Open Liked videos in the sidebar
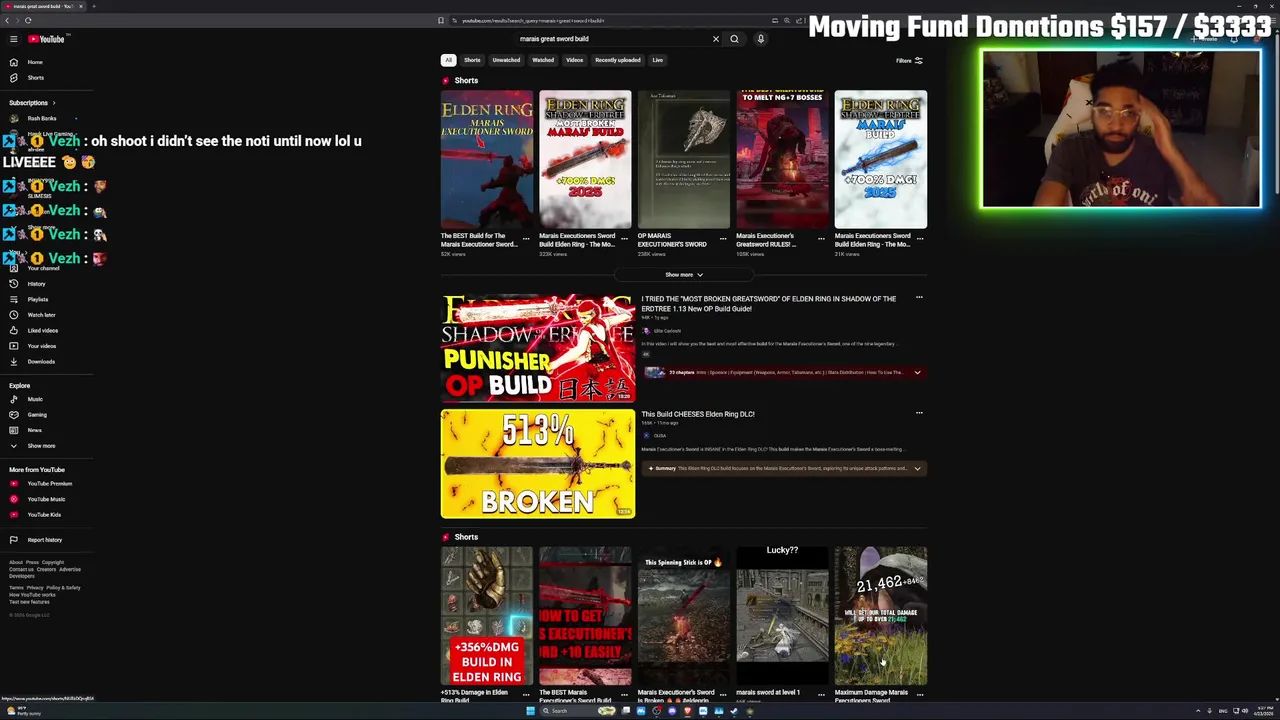 [x=42, y=330]
